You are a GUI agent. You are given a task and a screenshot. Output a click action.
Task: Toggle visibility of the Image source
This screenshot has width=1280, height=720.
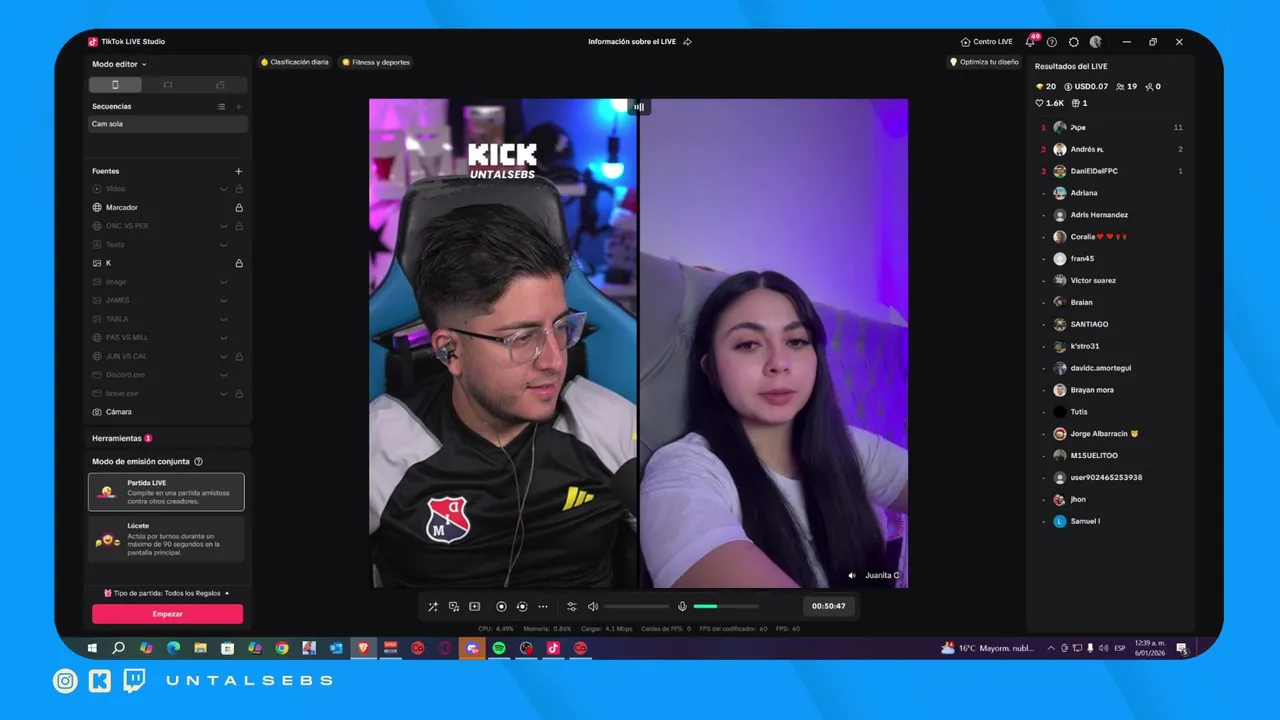click(x=223, y=282)
